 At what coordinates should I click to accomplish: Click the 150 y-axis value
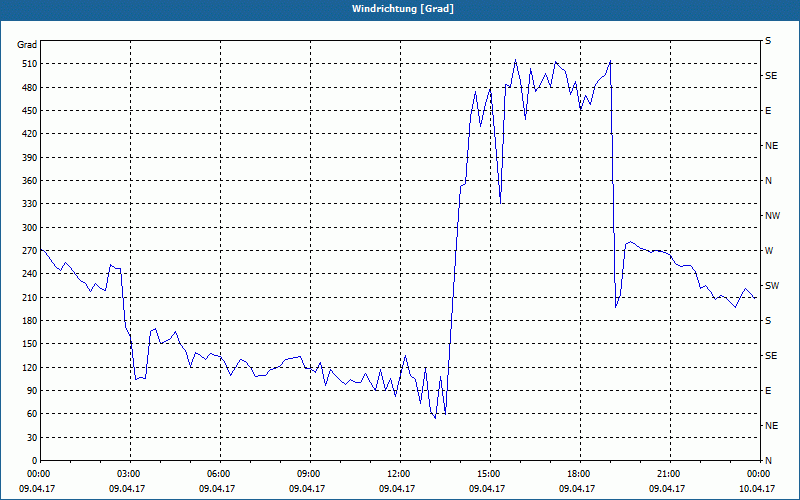click(29, 343)
